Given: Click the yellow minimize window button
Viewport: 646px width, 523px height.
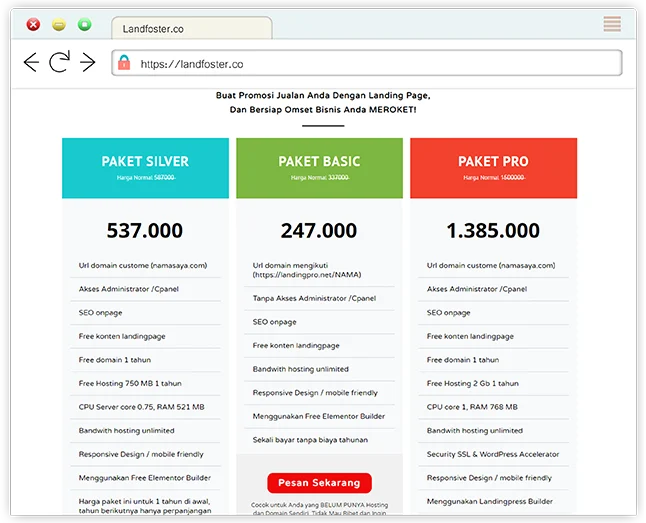Looking at the screenshot, I should click(59, 24).
